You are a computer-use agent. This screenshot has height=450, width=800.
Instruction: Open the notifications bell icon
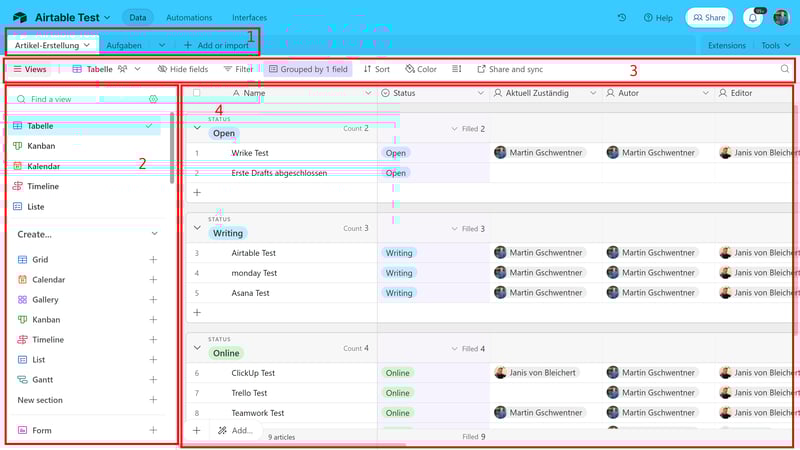753,18
